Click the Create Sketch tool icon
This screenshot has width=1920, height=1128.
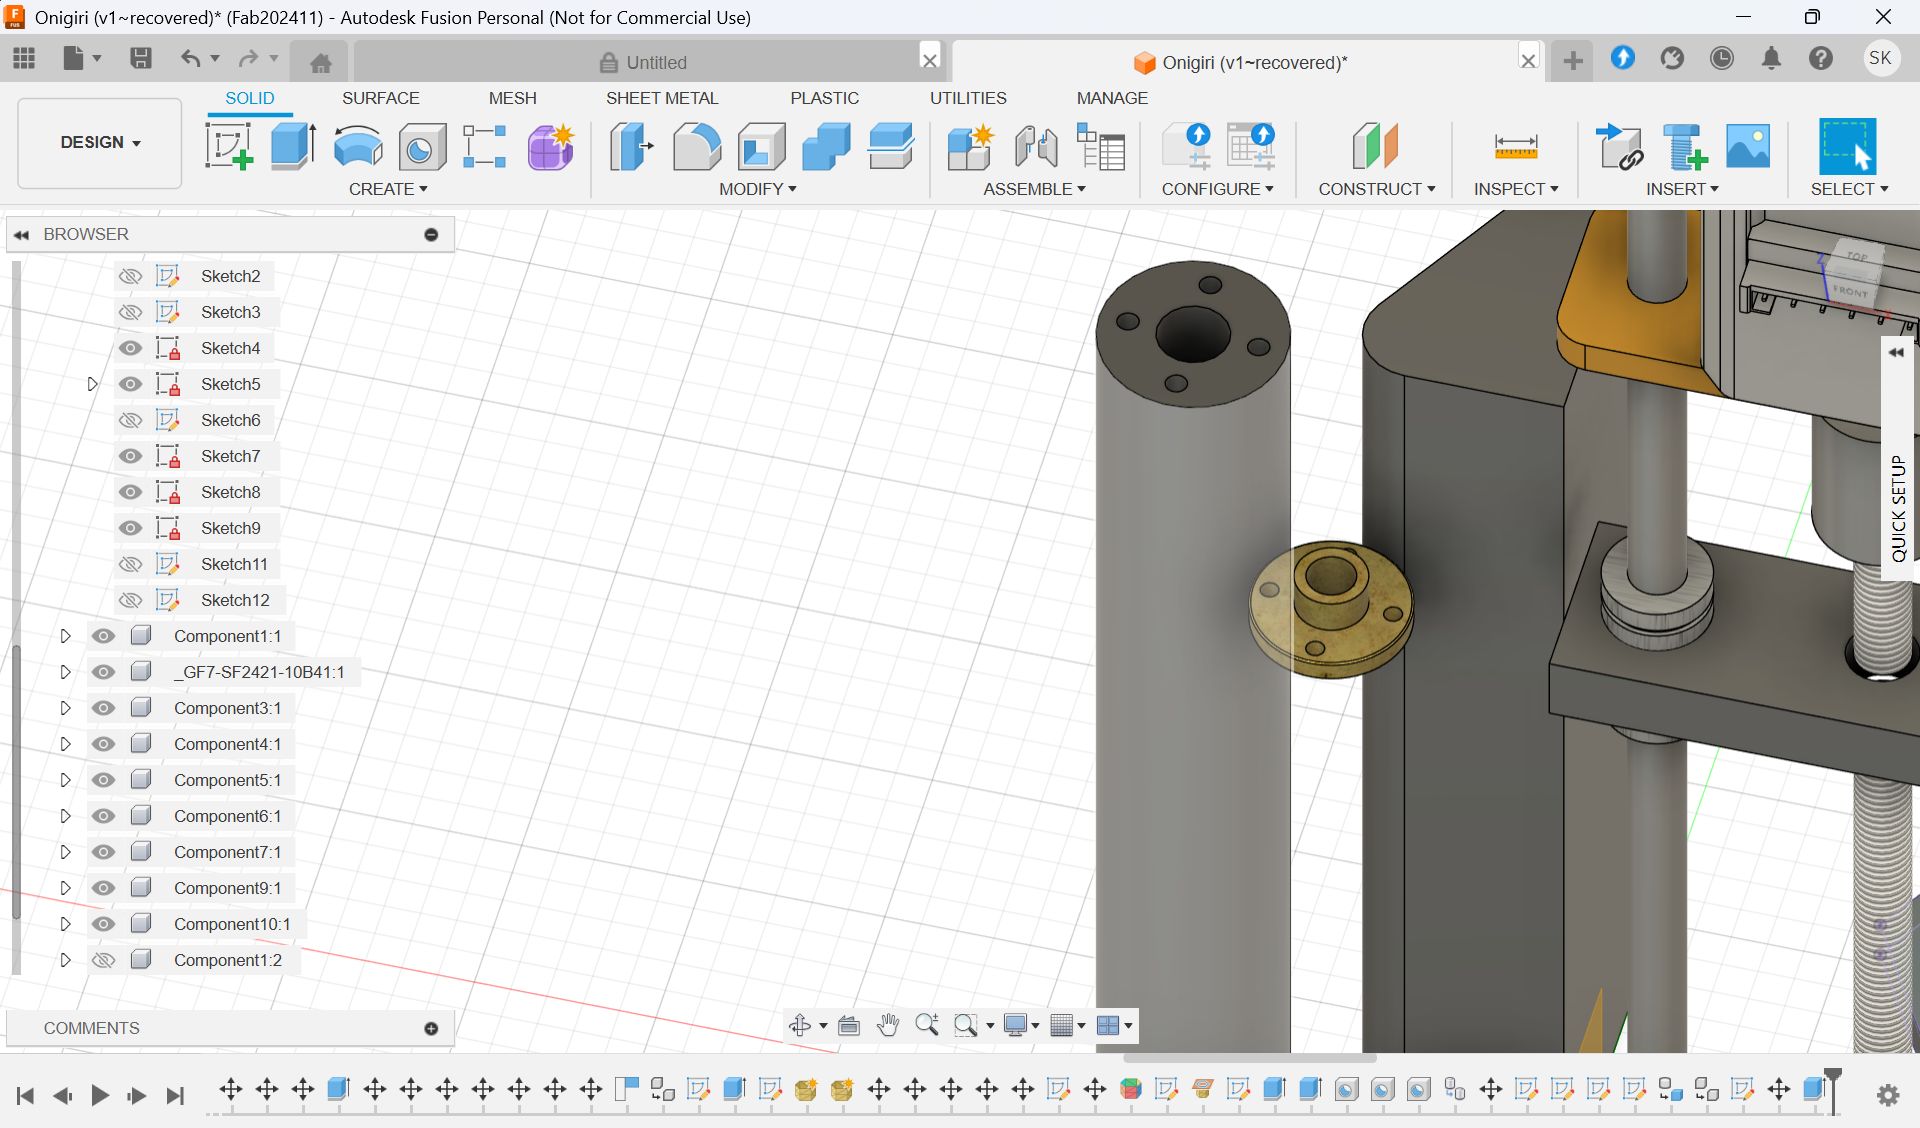pyautogui.click(x=229, y=147)
